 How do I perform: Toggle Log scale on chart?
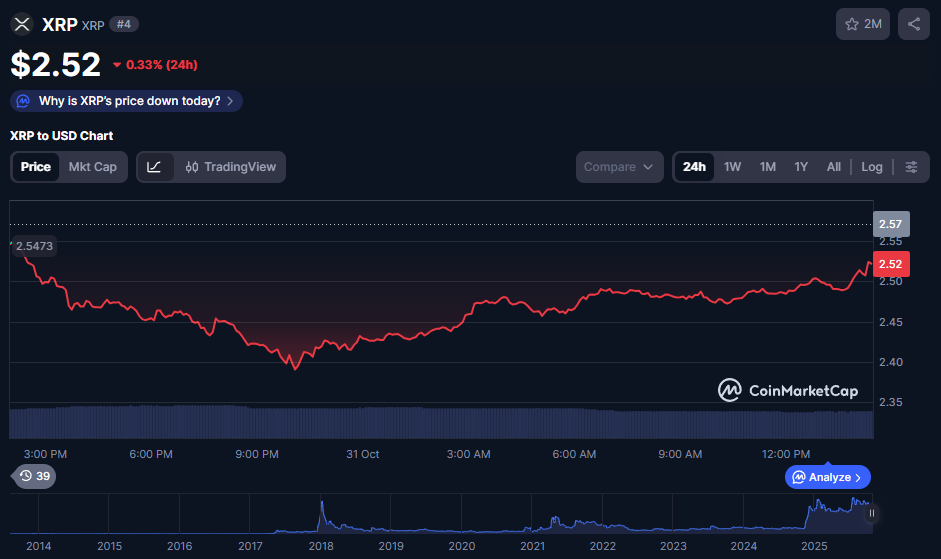coord(871,167)
